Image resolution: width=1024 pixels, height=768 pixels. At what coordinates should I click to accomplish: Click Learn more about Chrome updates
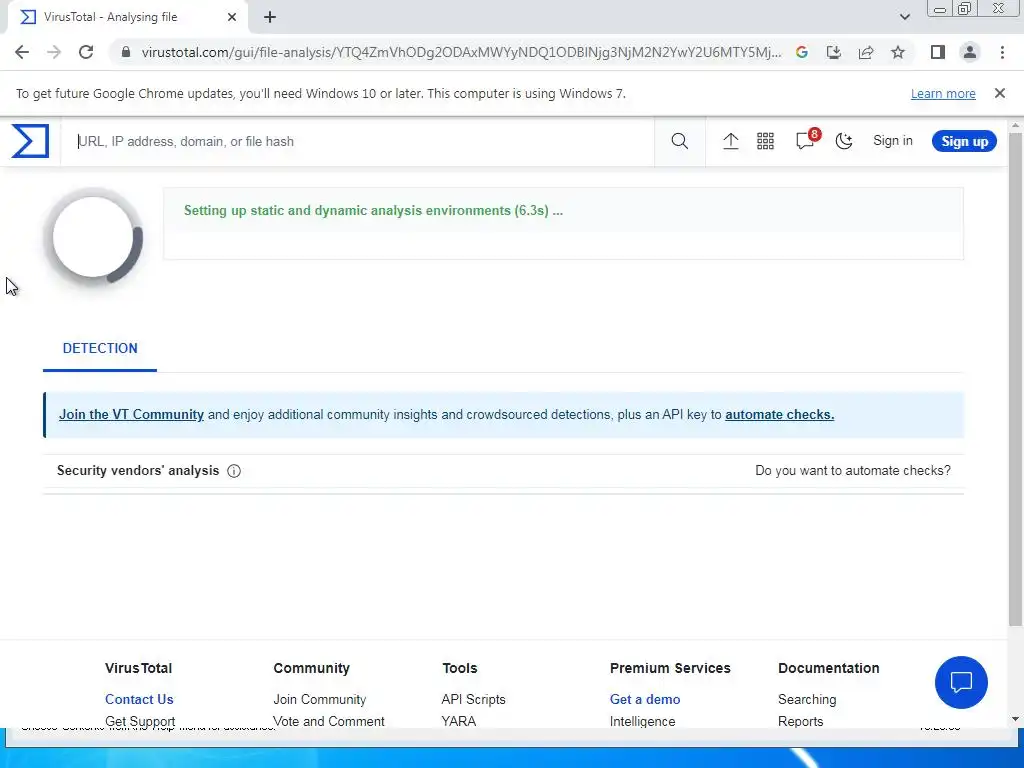pos(943,93)
